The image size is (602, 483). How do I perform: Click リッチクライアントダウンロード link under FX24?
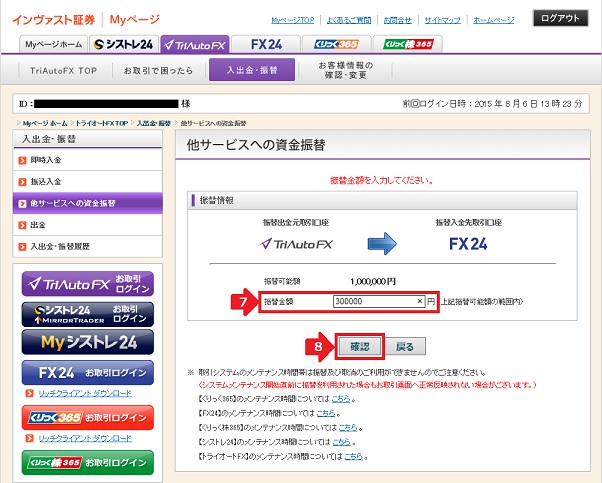tap(85, 393)
